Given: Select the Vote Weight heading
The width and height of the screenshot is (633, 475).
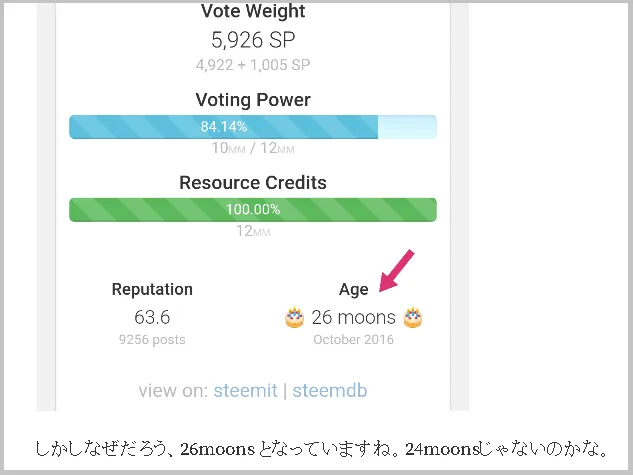Looking at the screenshot, I should click(x=253, y=11).
